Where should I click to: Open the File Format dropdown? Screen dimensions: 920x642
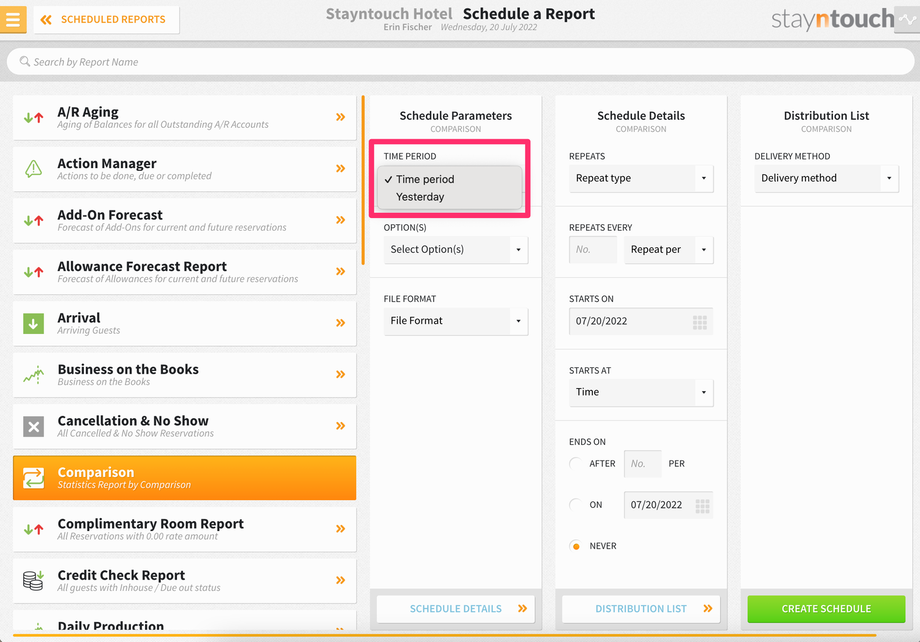point(456,321)
